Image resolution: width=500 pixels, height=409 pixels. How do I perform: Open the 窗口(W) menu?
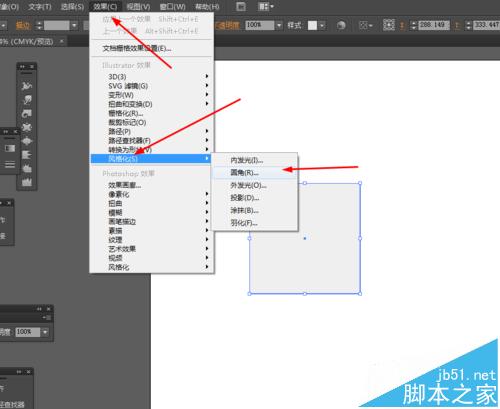coord(172,7)
